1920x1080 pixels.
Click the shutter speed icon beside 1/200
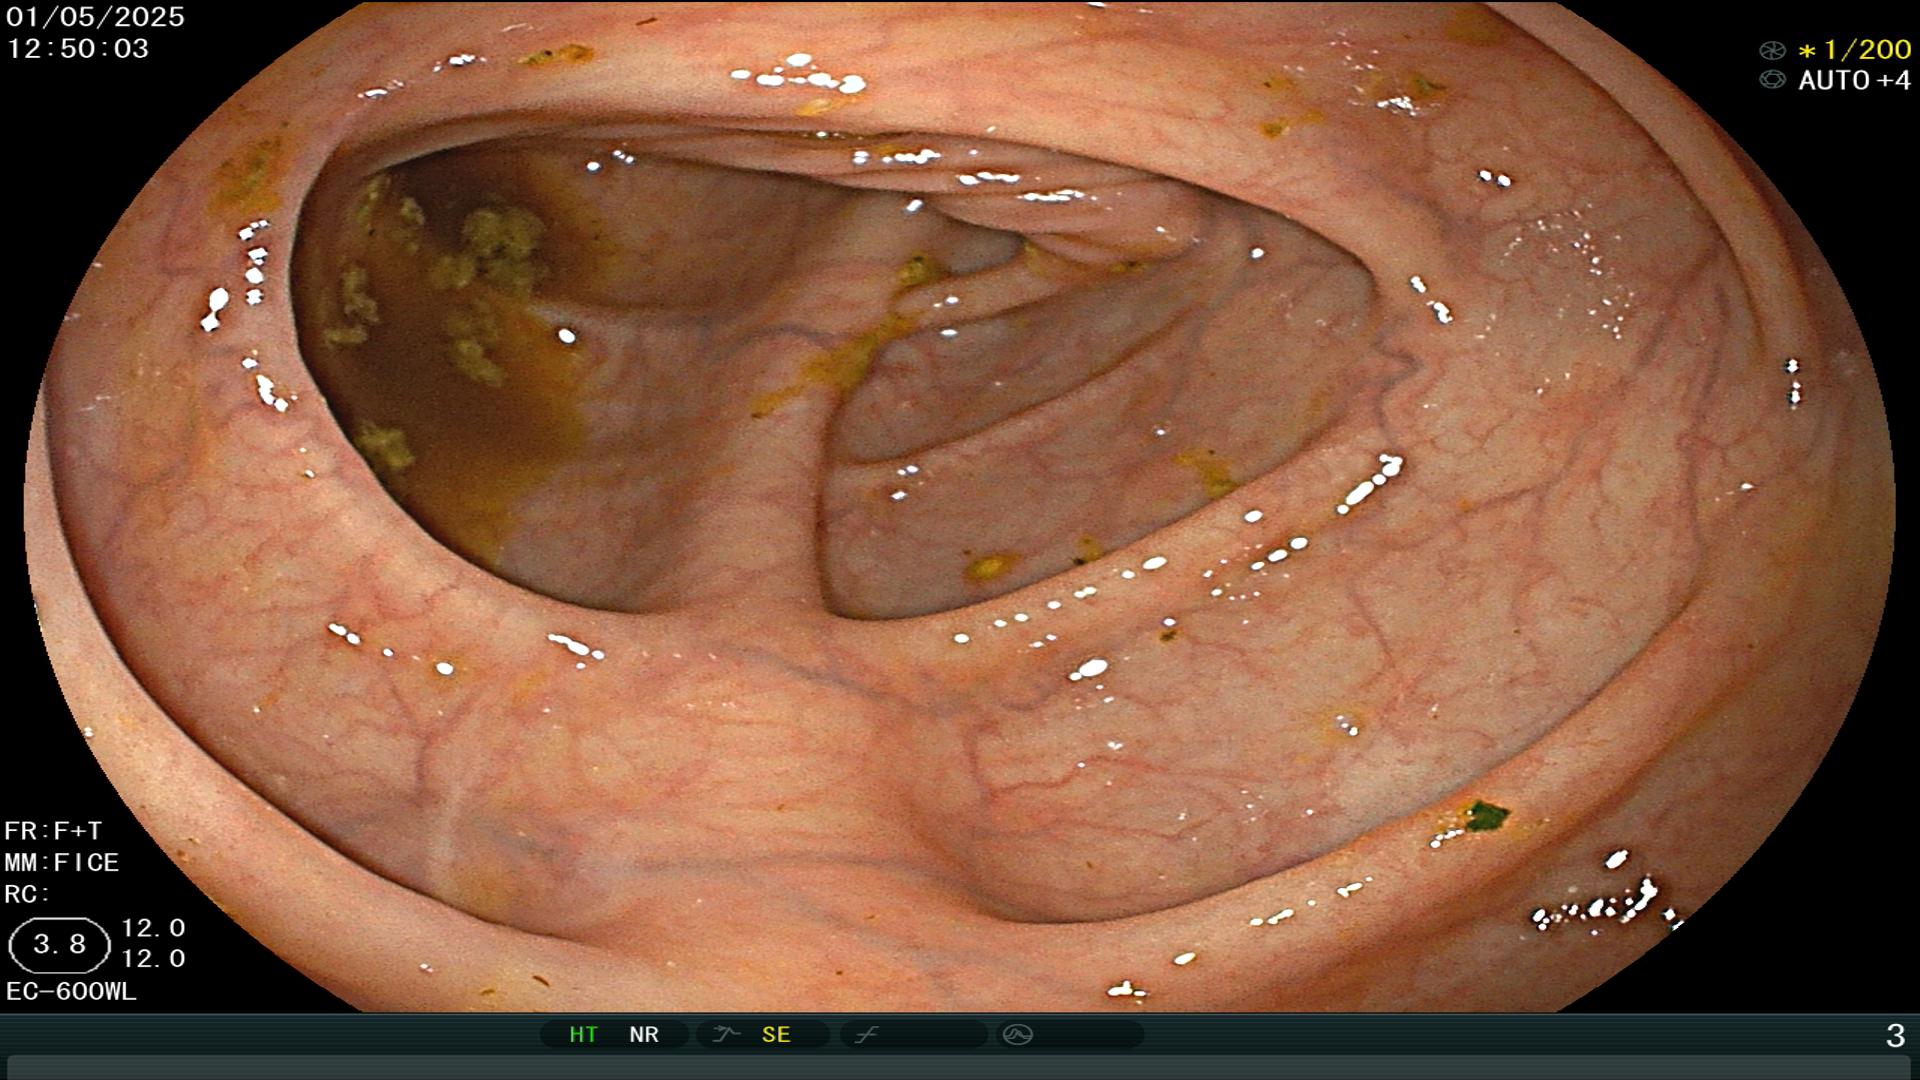[x=1772, y=50]
